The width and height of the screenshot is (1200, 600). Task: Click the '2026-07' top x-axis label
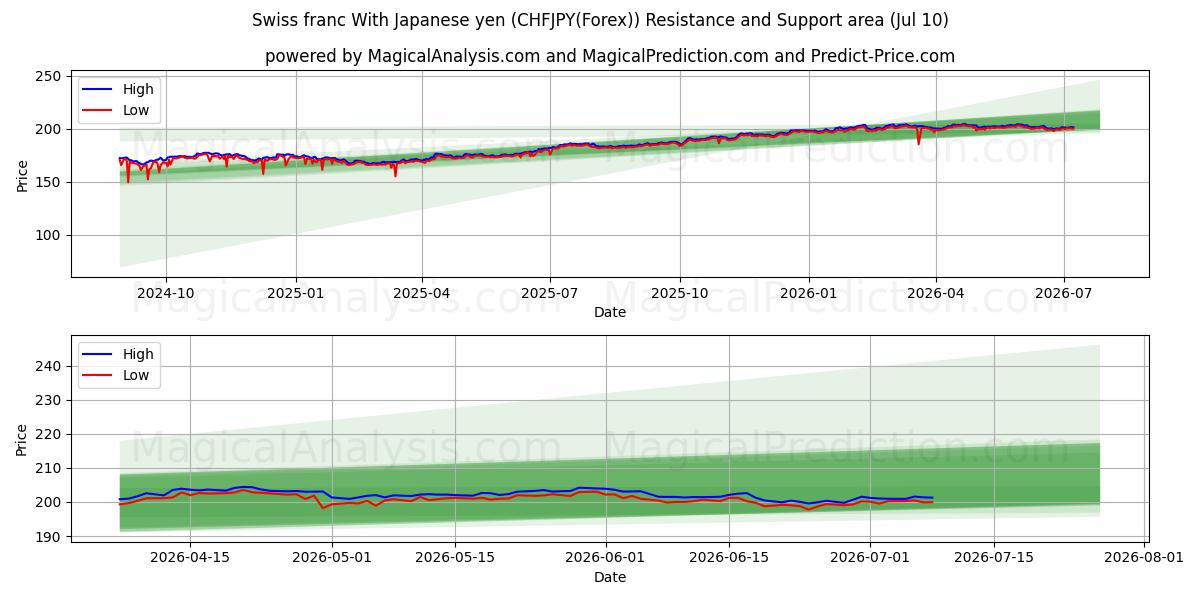tap(1064, 293)
